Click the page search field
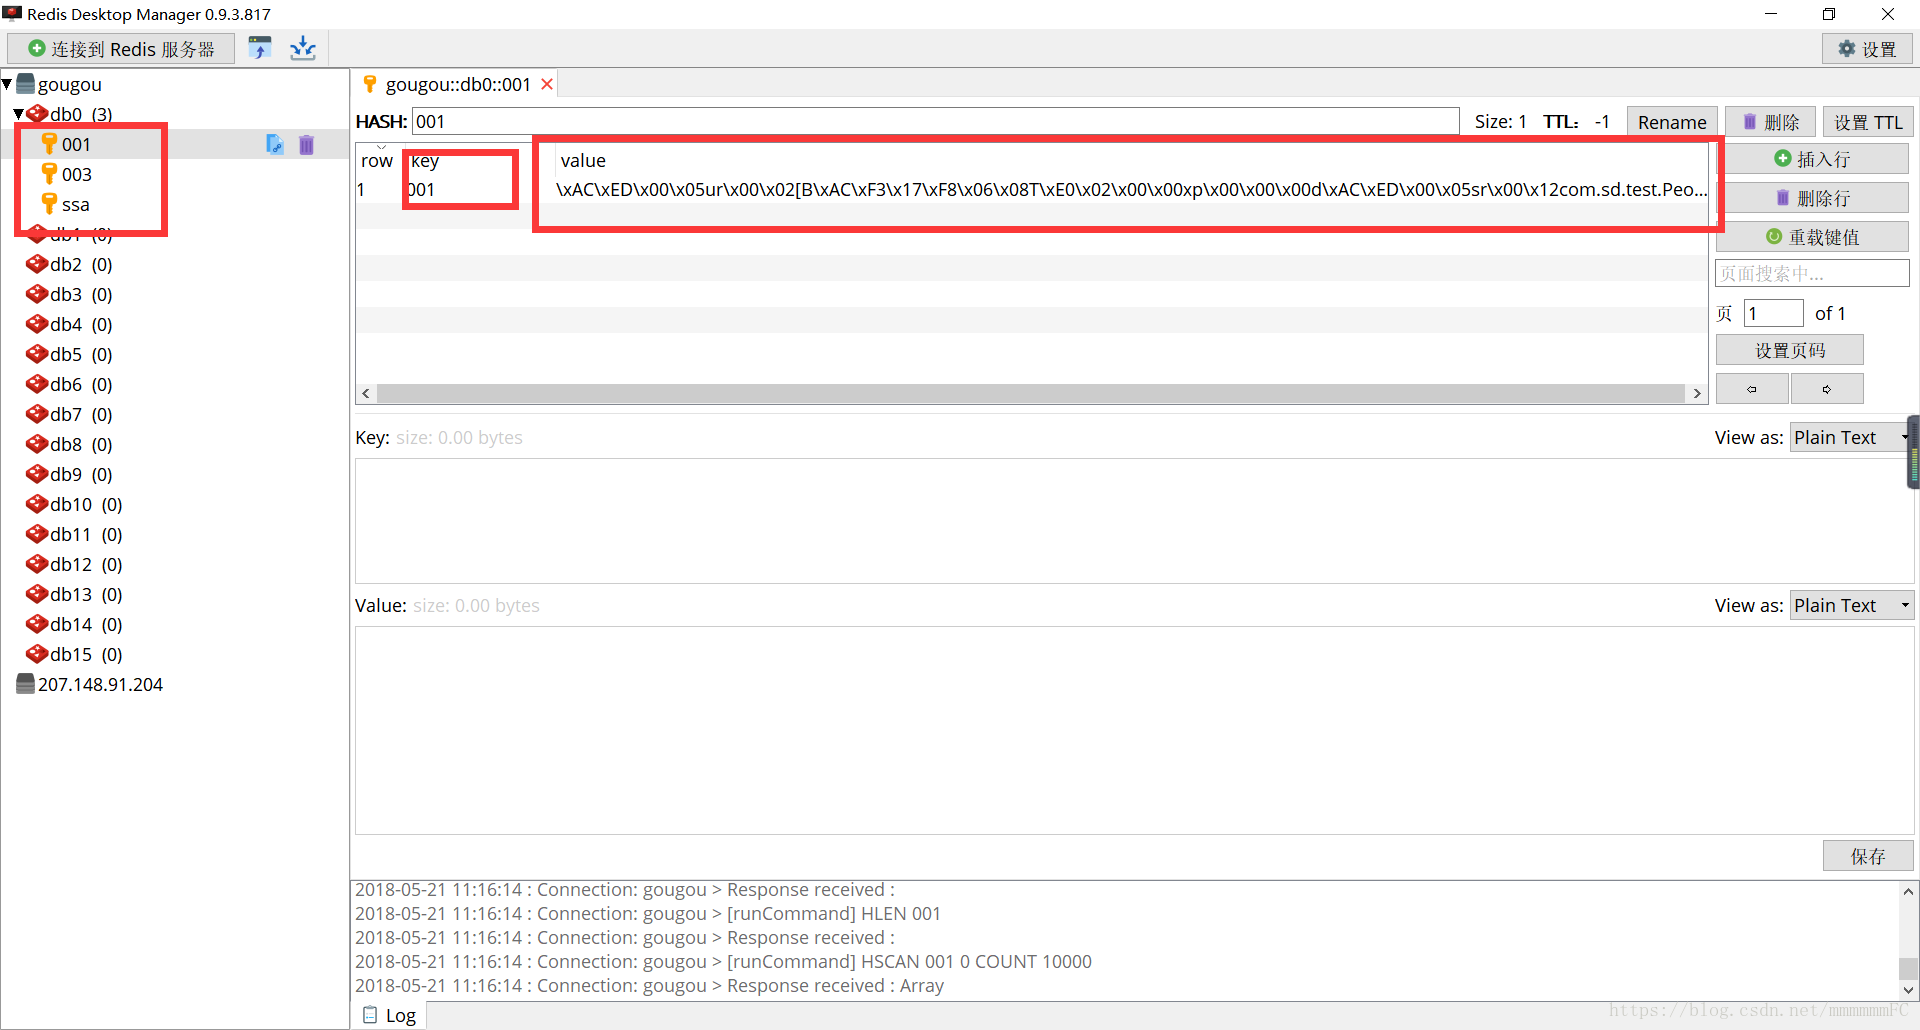The height and width of the screenshot is (1030, 1920). [x=1812, y=274]
